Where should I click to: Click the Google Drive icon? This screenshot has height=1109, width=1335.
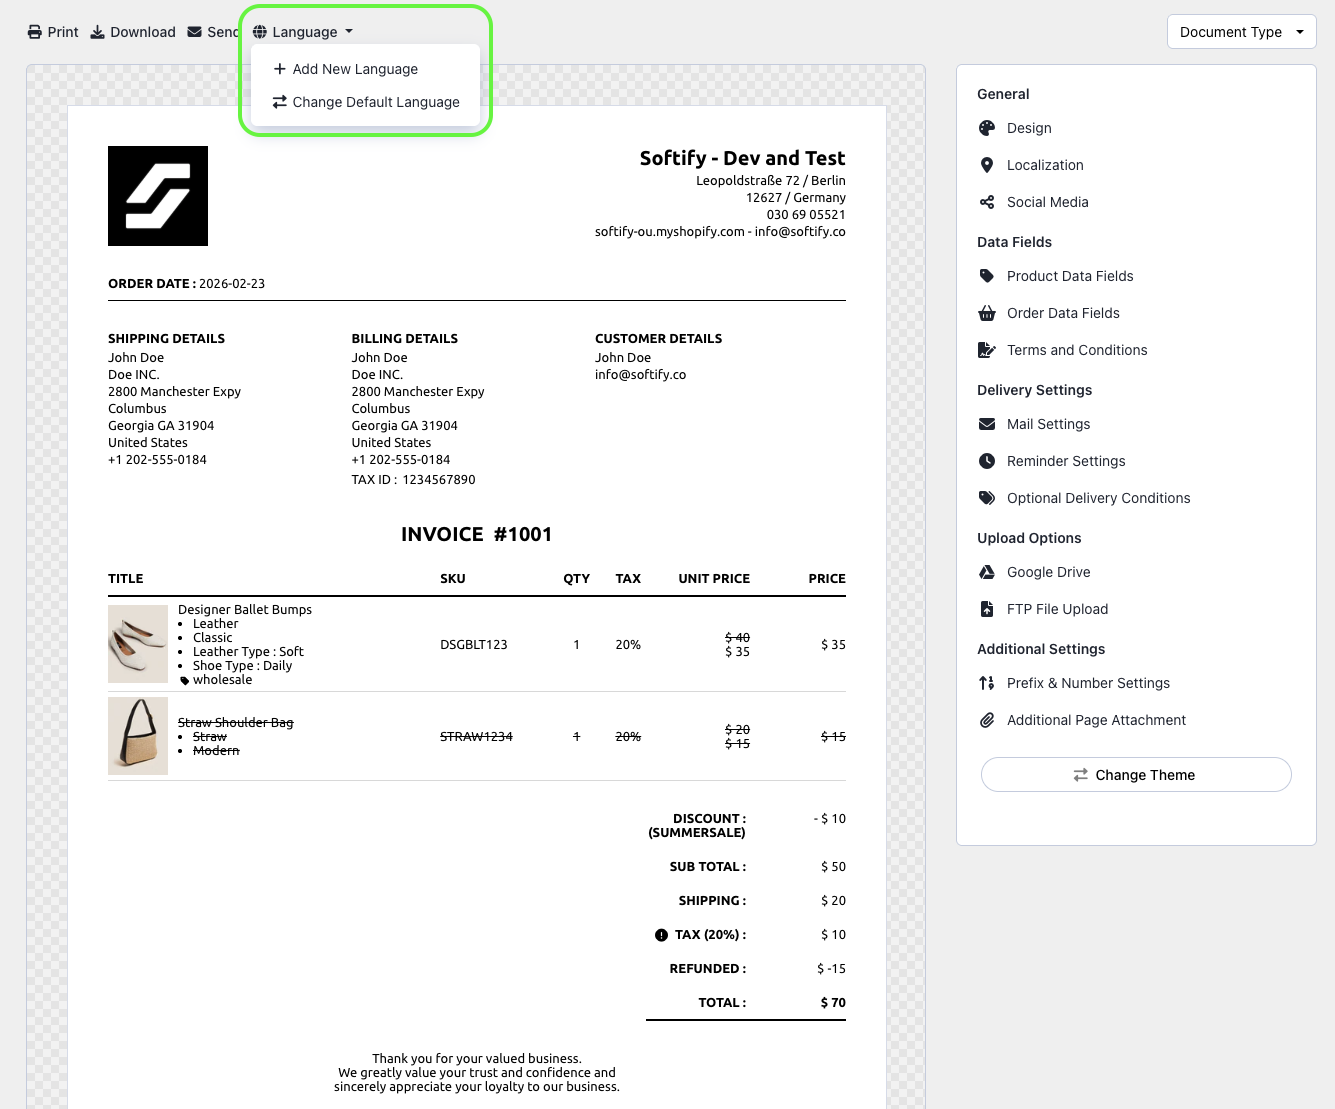coord(987,572)
